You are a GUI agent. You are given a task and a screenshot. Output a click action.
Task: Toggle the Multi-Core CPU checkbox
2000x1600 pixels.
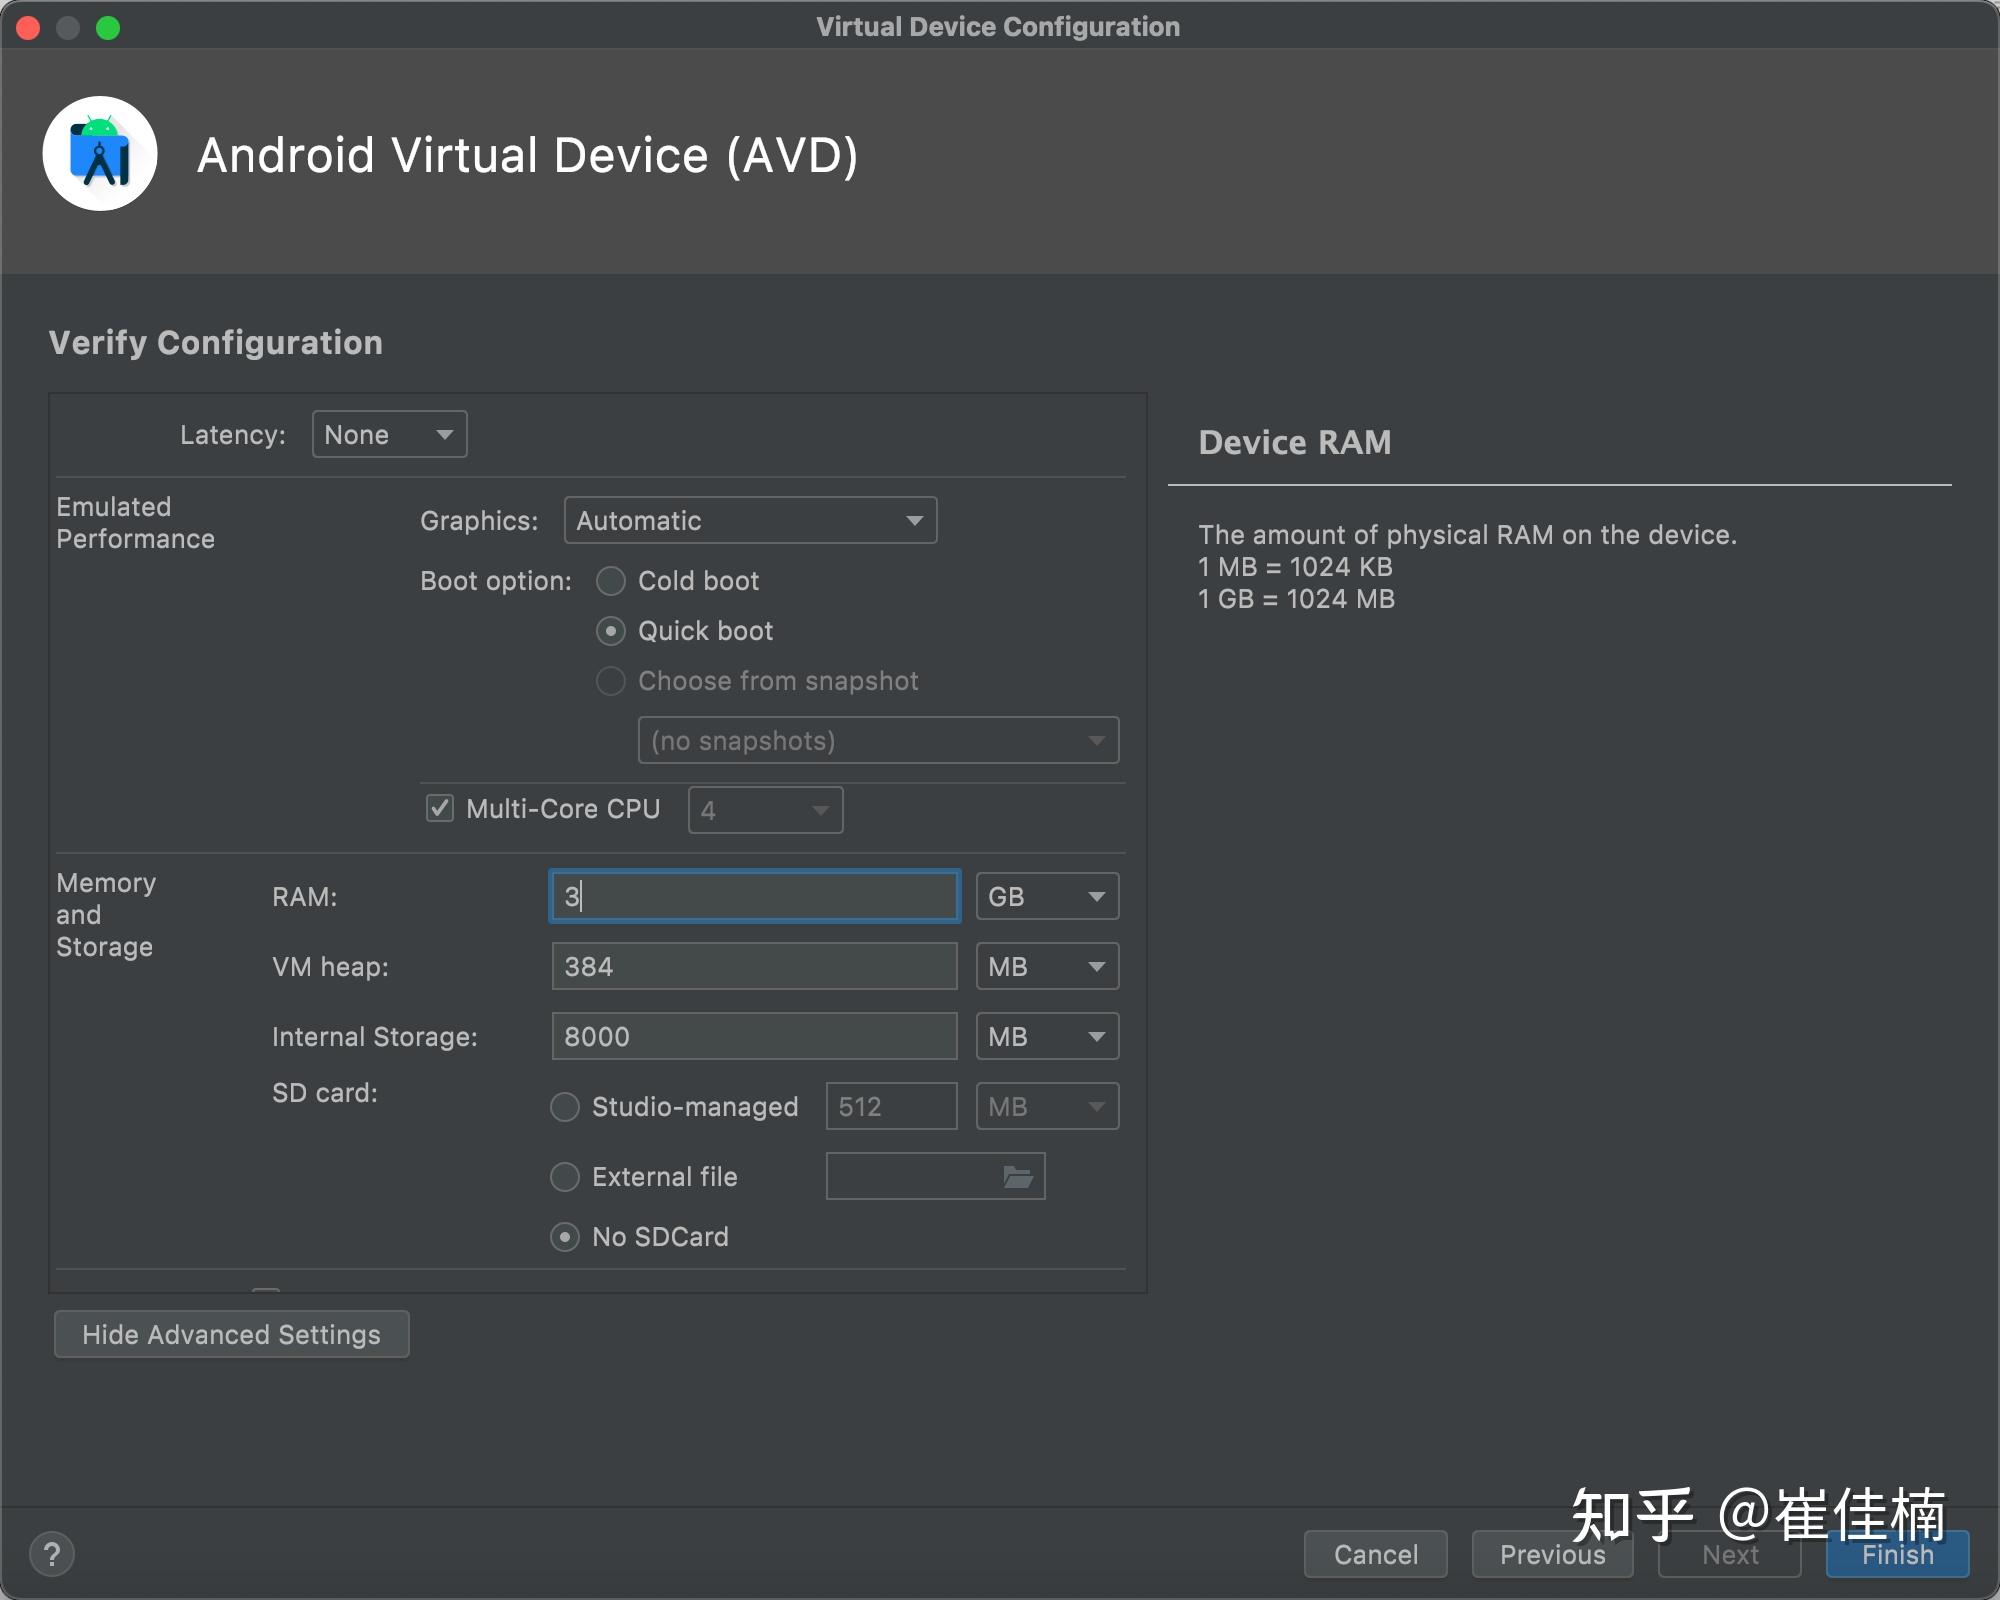440,808
